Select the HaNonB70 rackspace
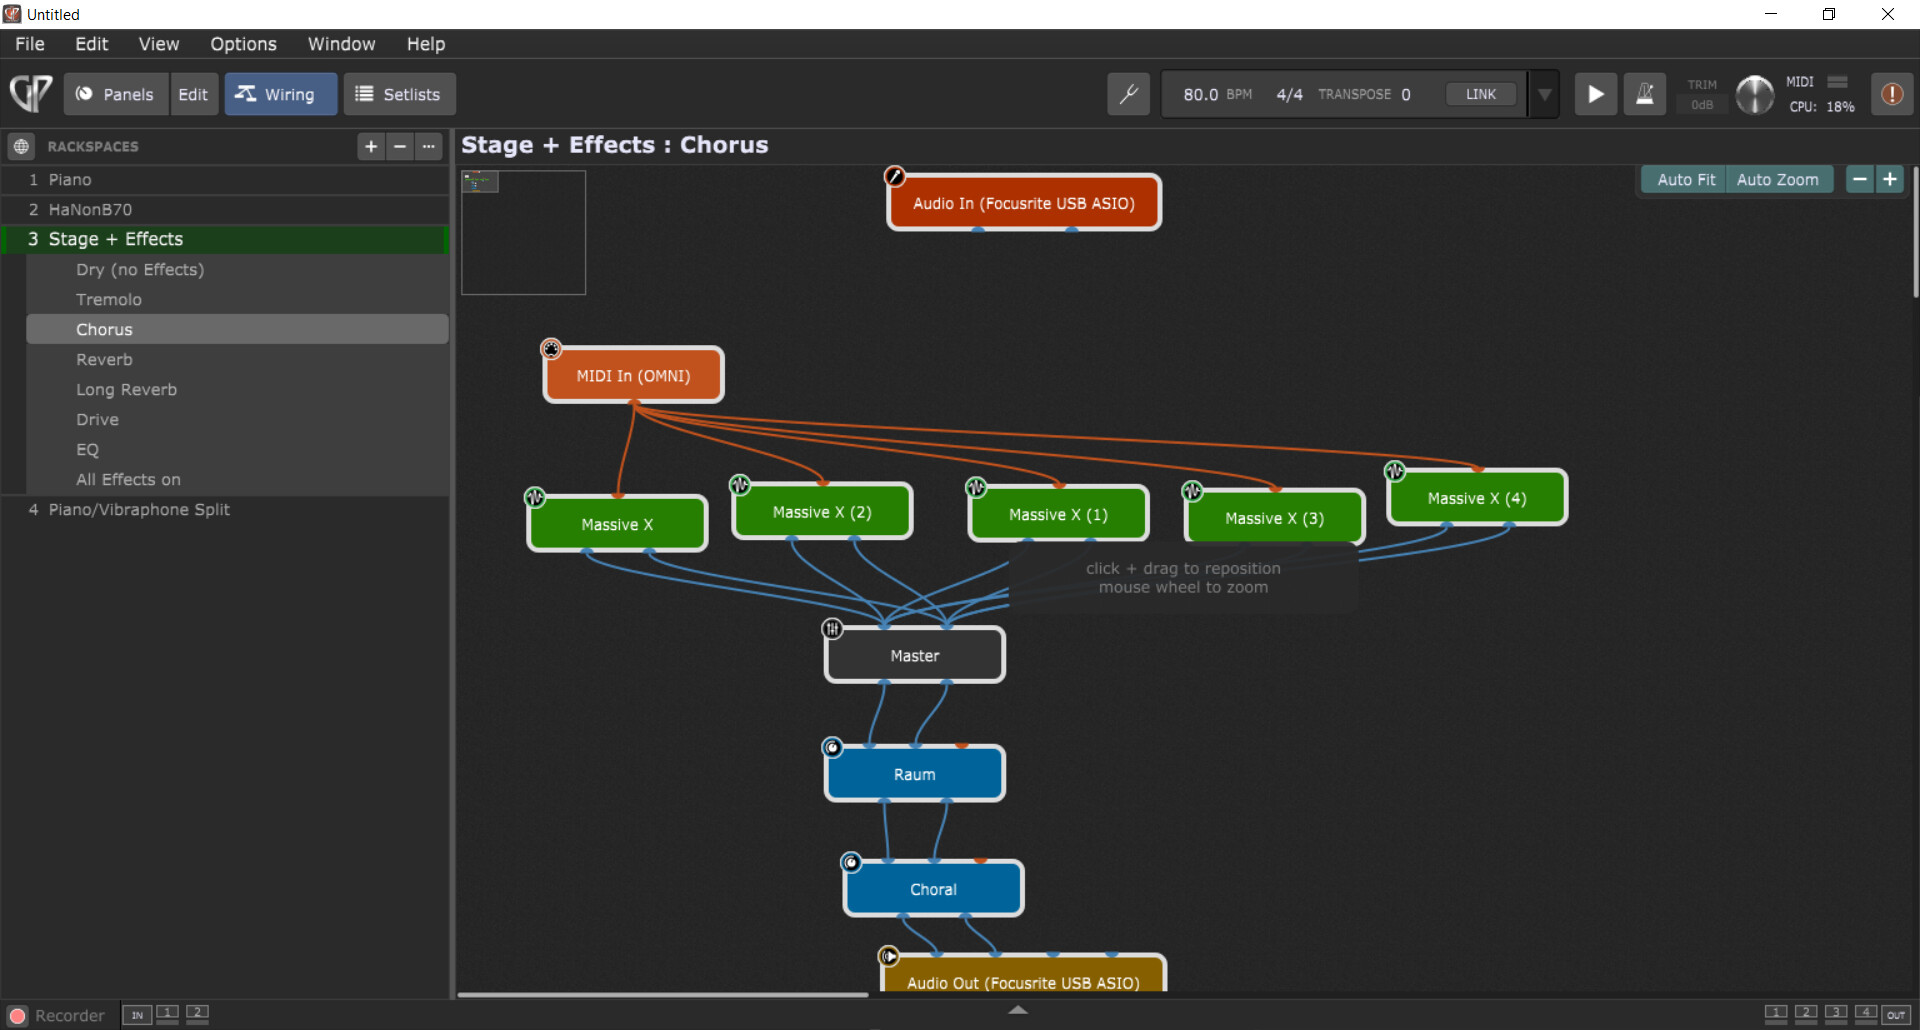This screenshot has width=1920, height=1030. 226,210
